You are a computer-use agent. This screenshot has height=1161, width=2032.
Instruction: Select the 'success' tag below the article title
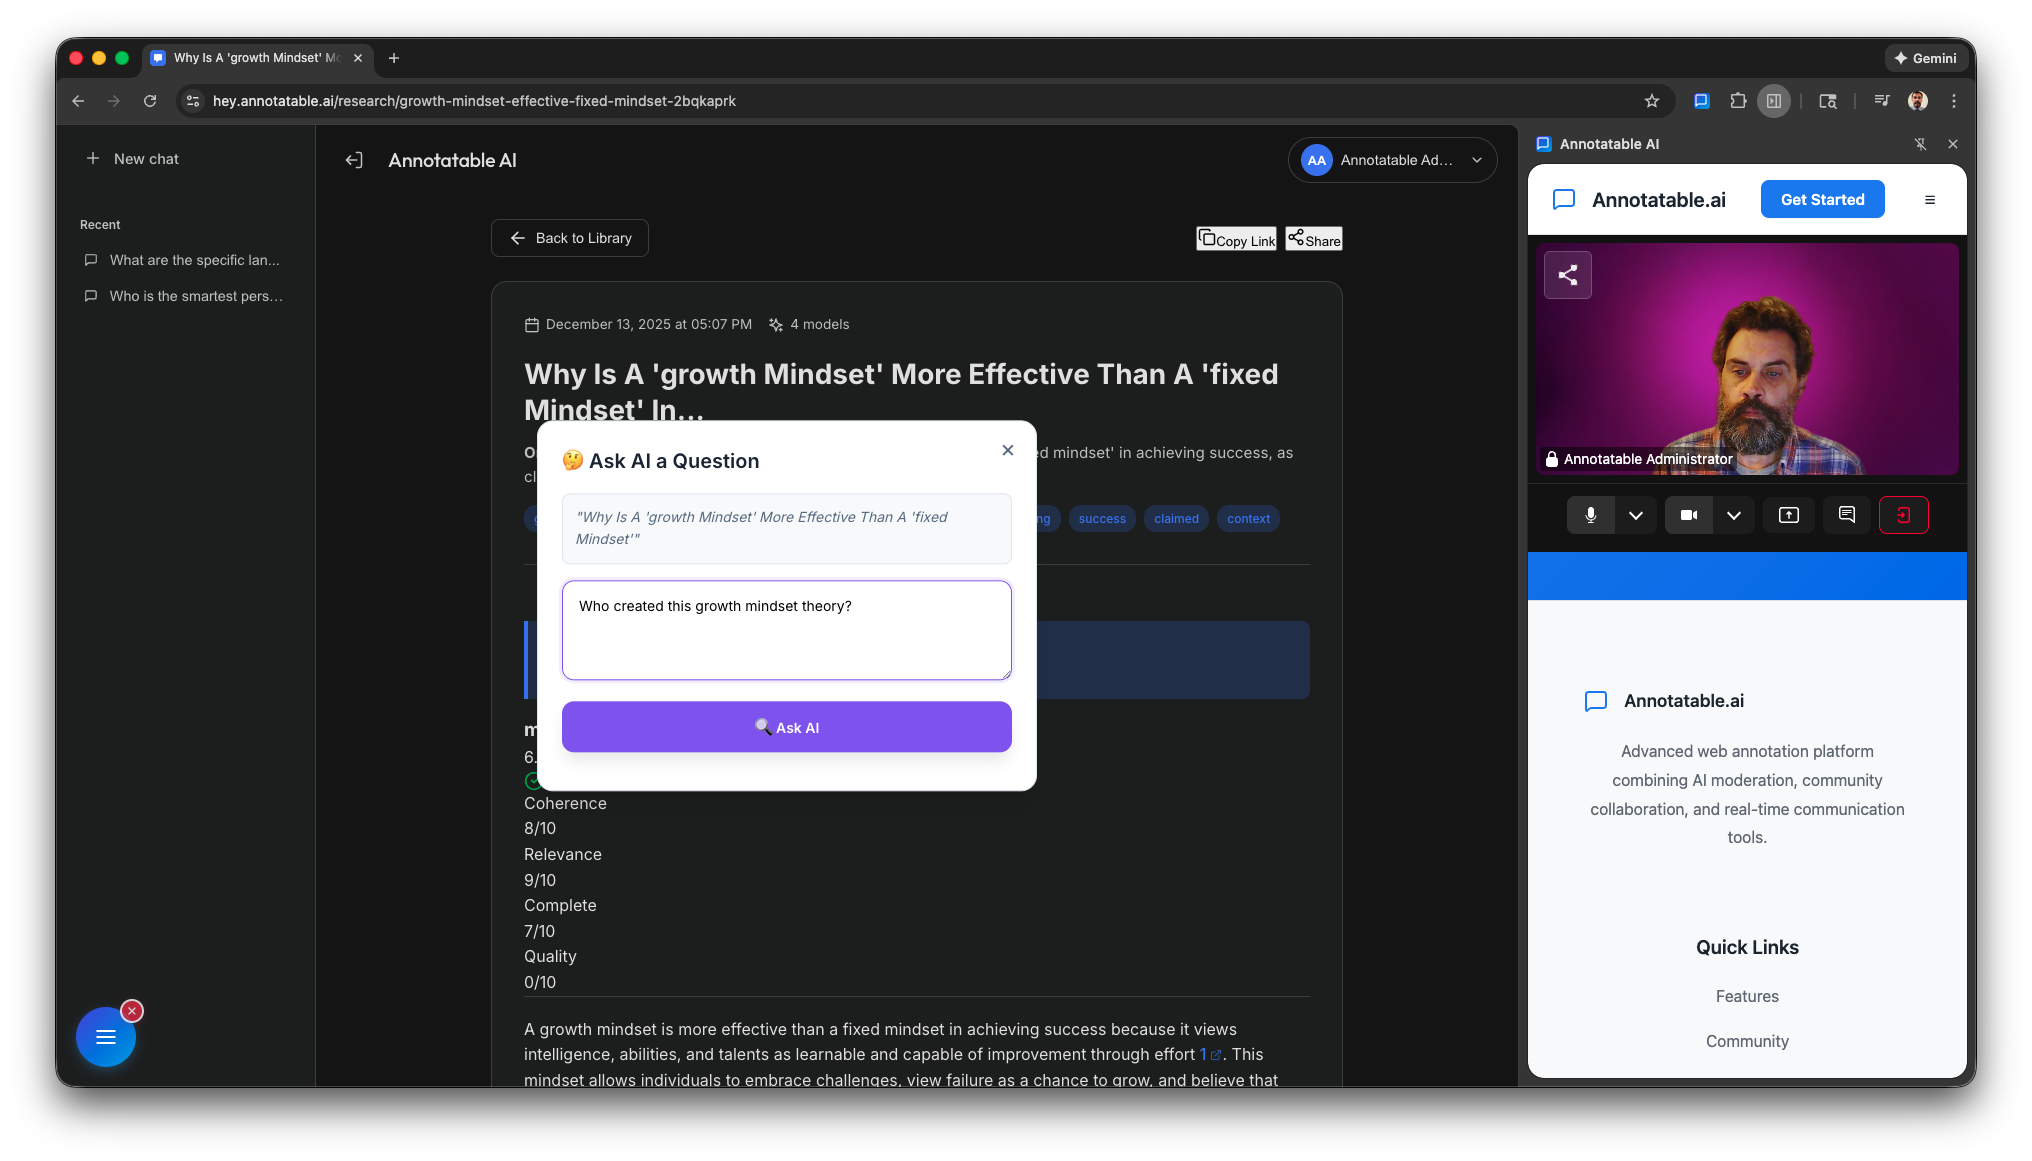[1101, 518]
